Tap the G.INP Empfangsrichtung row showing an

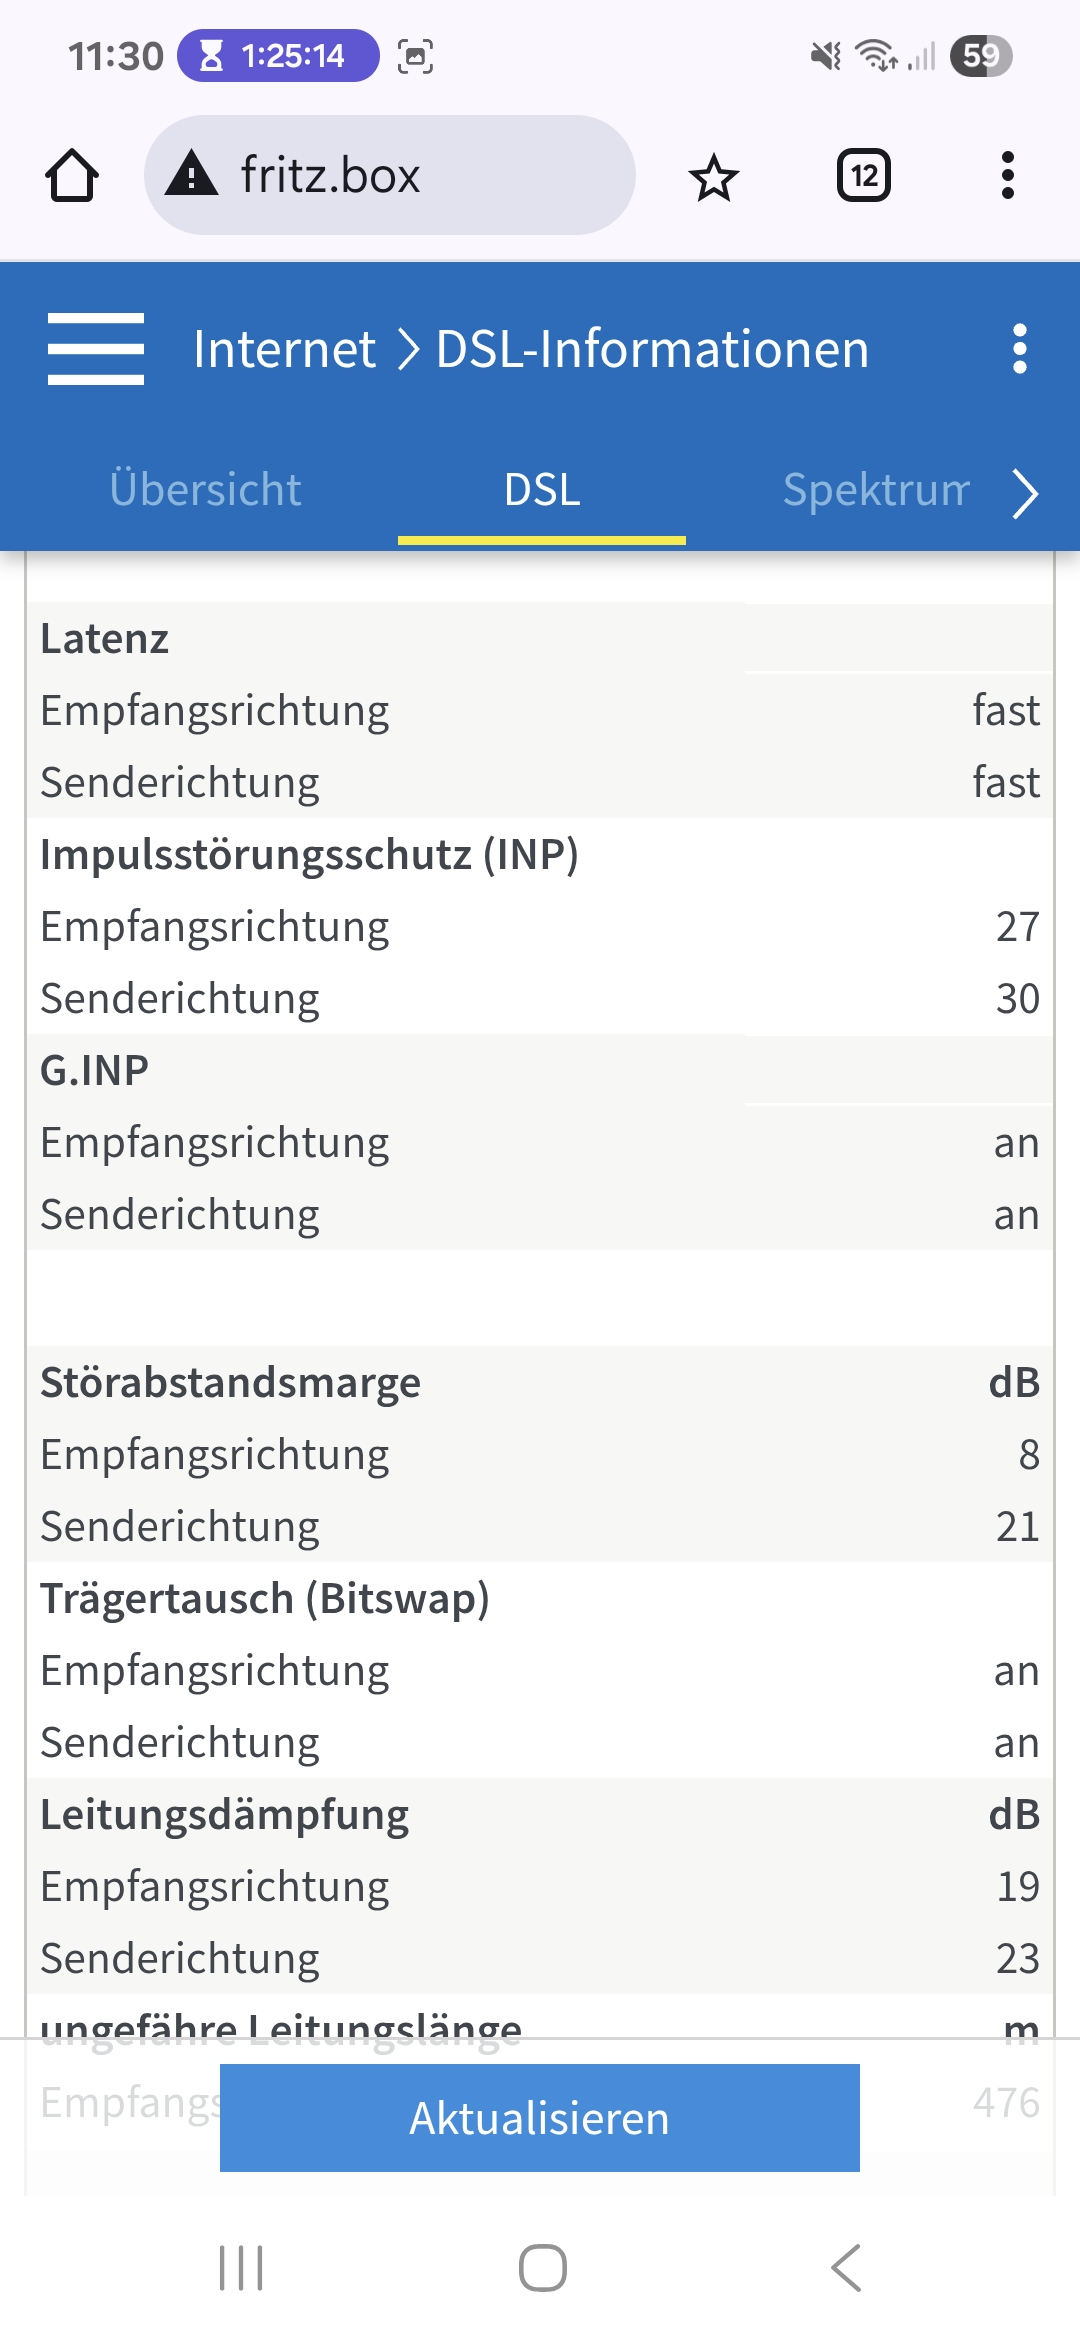540,1141
